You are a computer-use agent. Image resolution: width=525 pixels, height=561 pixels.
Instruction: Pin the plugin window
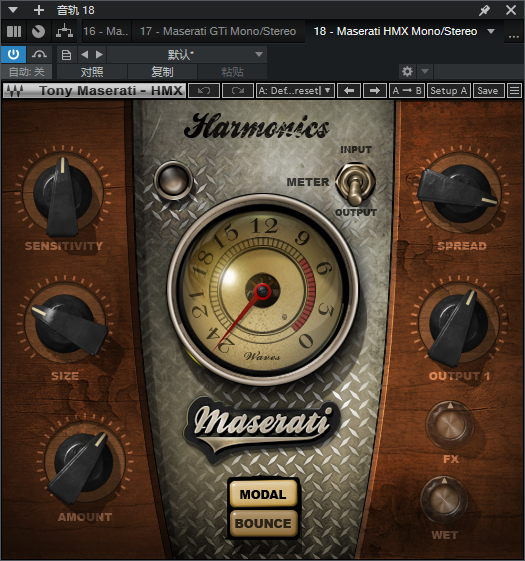pyautogui.click(x=484, y=10)
